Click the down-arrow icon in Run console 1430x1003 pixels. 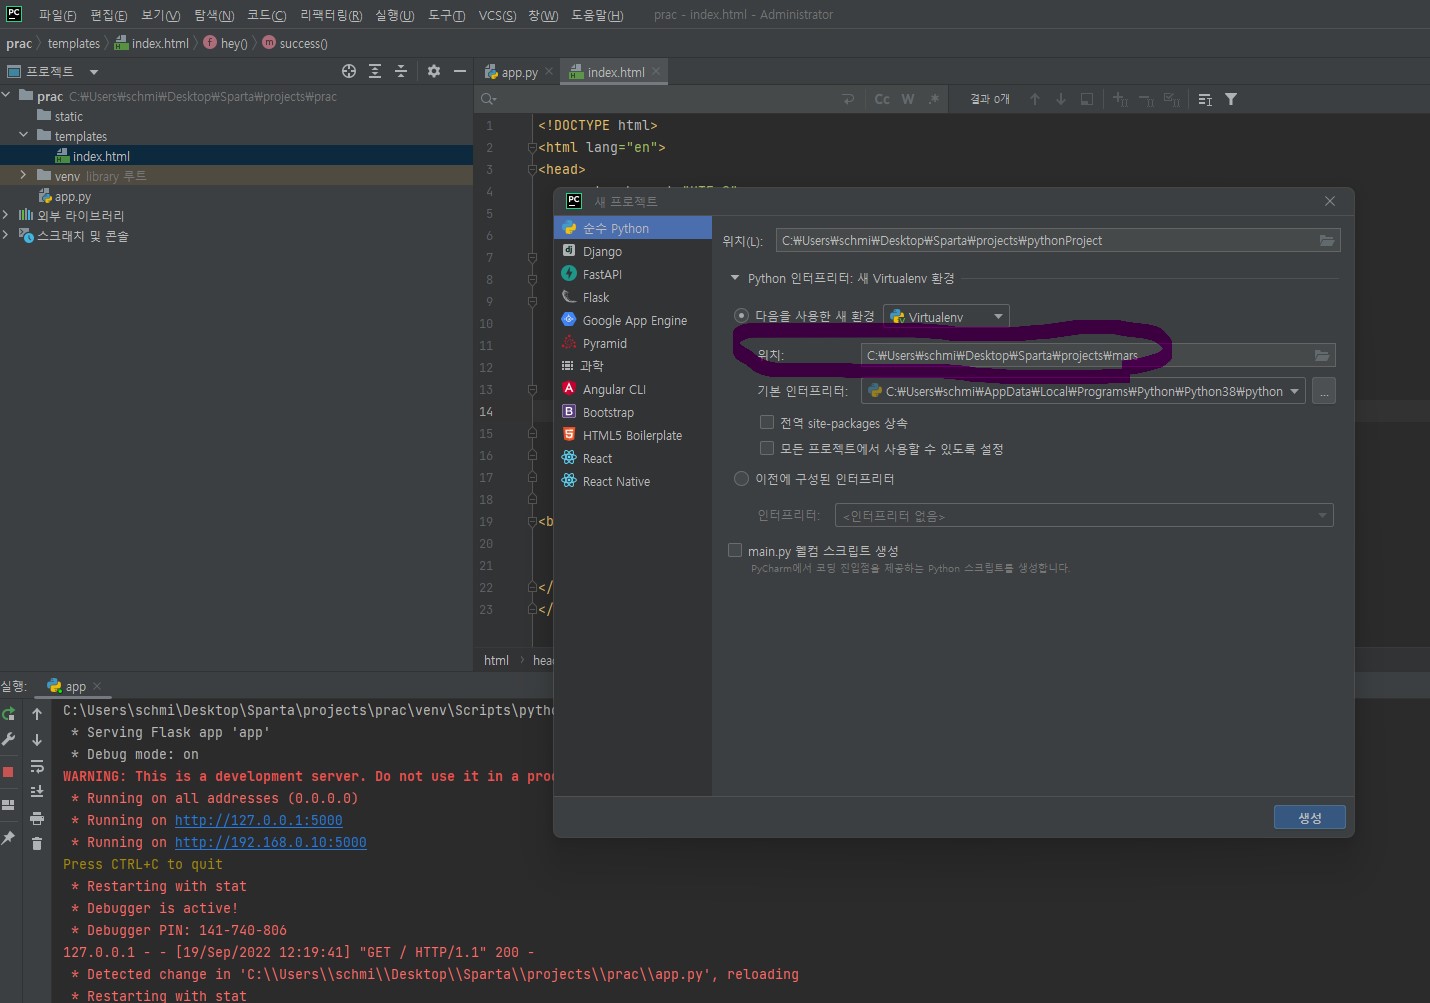37,740
